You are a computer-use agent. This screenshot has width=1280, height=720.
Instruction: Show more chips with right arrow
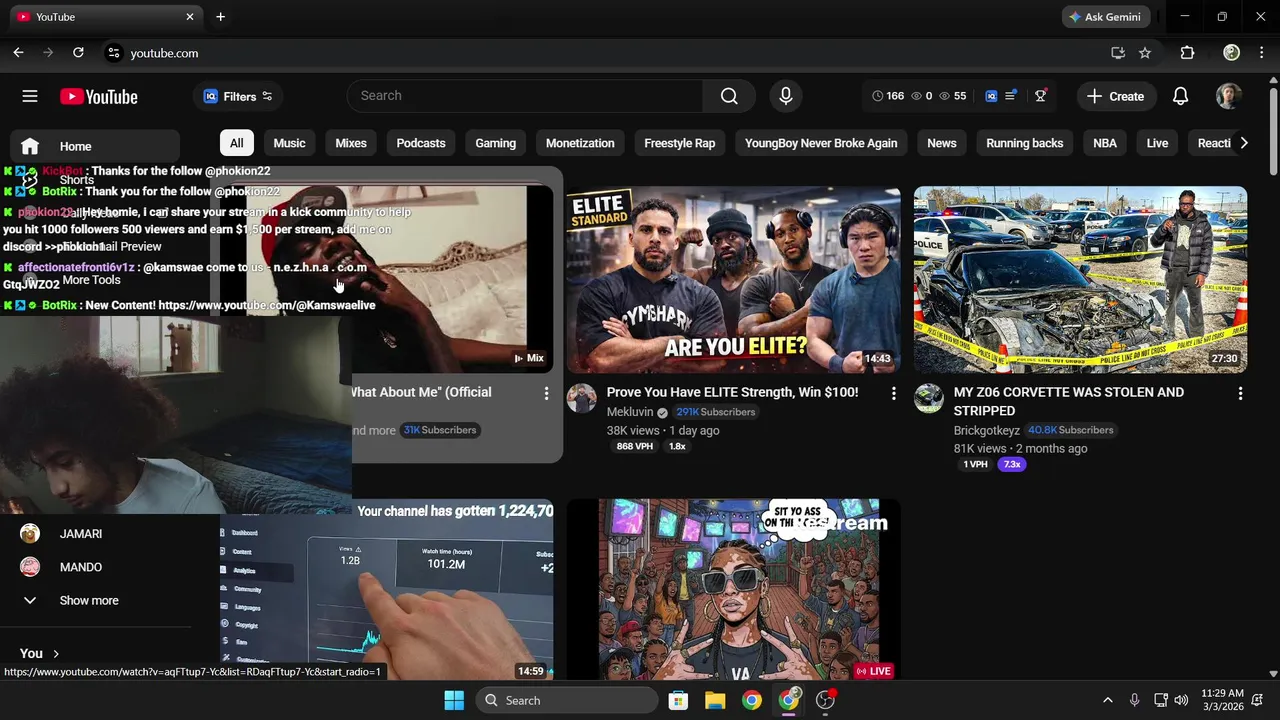coord(1243,143)
